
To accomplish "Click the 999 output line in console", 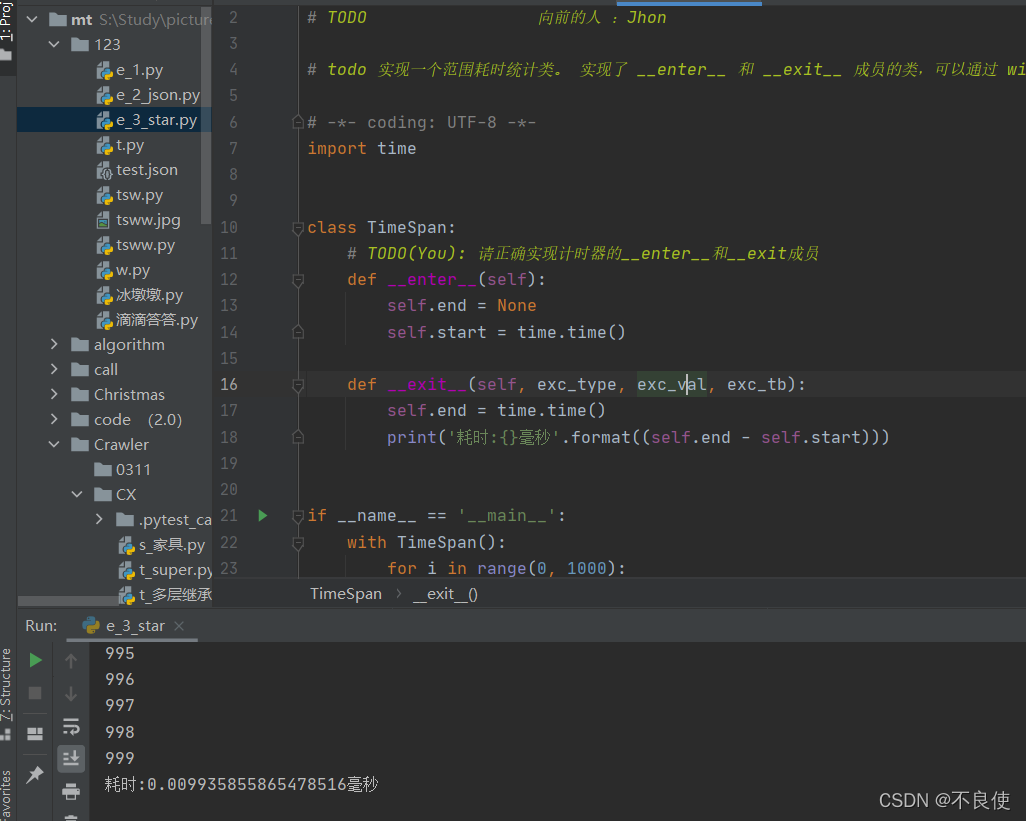I will (120, 758).
